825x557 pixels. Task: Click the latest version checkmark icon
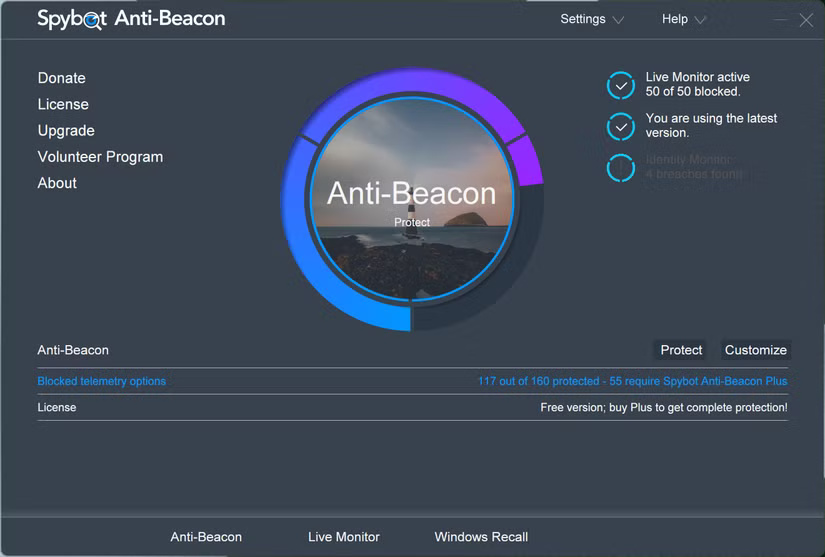621,127
